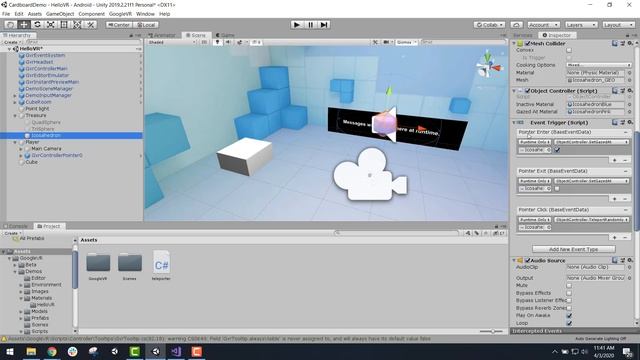Toggle Mesh Collider component enabled checkbox
The height and width of the screenshot is (360, 640).
[x=527, y=43]
